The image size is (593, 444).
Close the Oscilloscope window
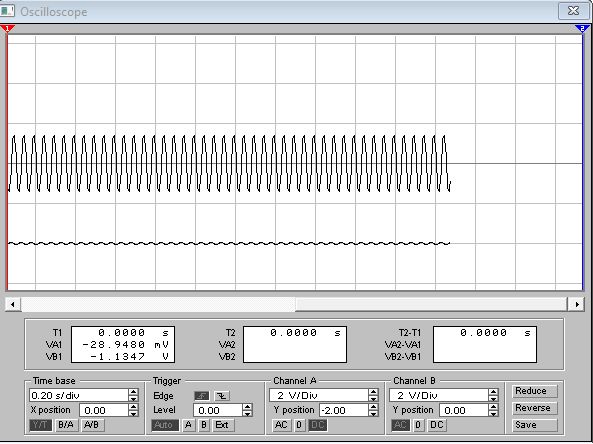click(573, 11)
